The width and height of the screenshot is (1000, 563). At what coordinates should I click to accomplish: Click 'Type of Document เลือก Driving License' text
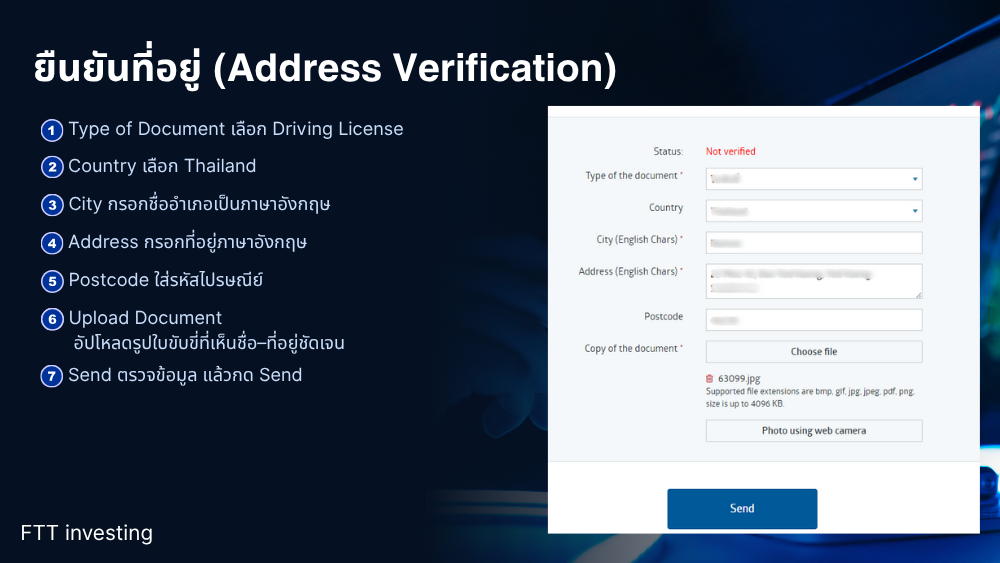coord(236,129)
